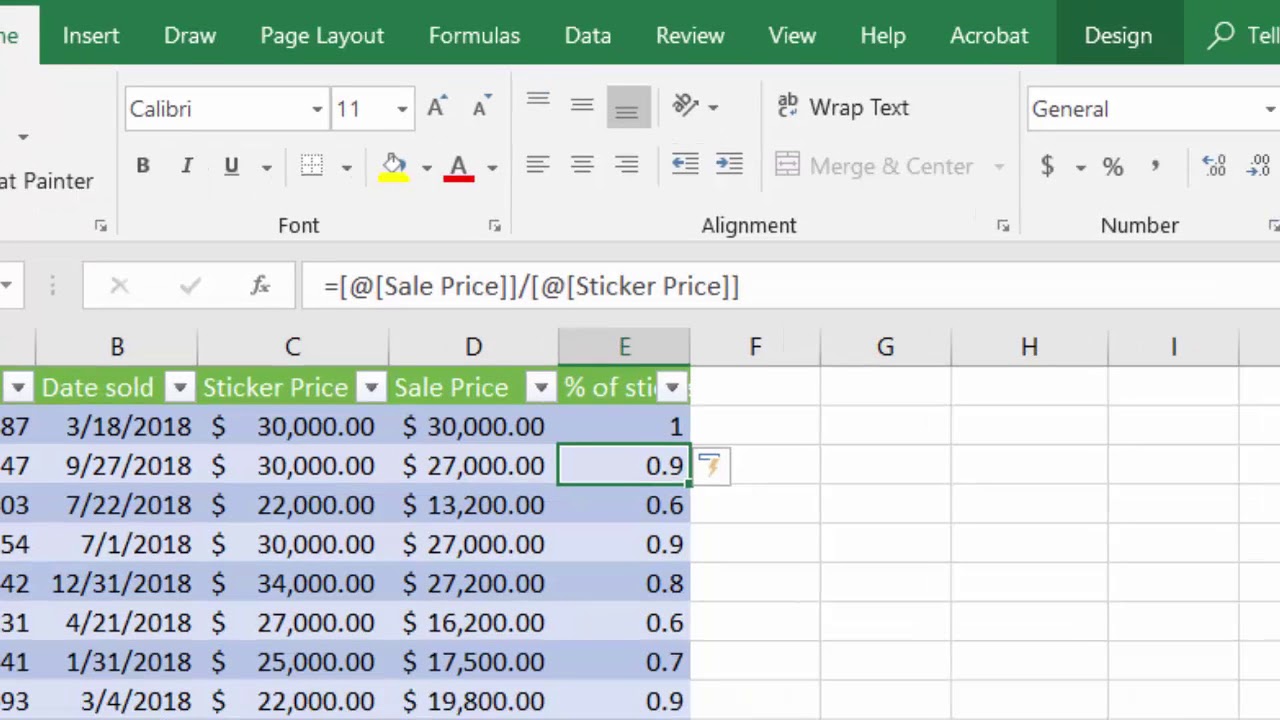Open Calibri font name dropdown
This screenshot has height=720, width=1280.
tap(317, 109)
